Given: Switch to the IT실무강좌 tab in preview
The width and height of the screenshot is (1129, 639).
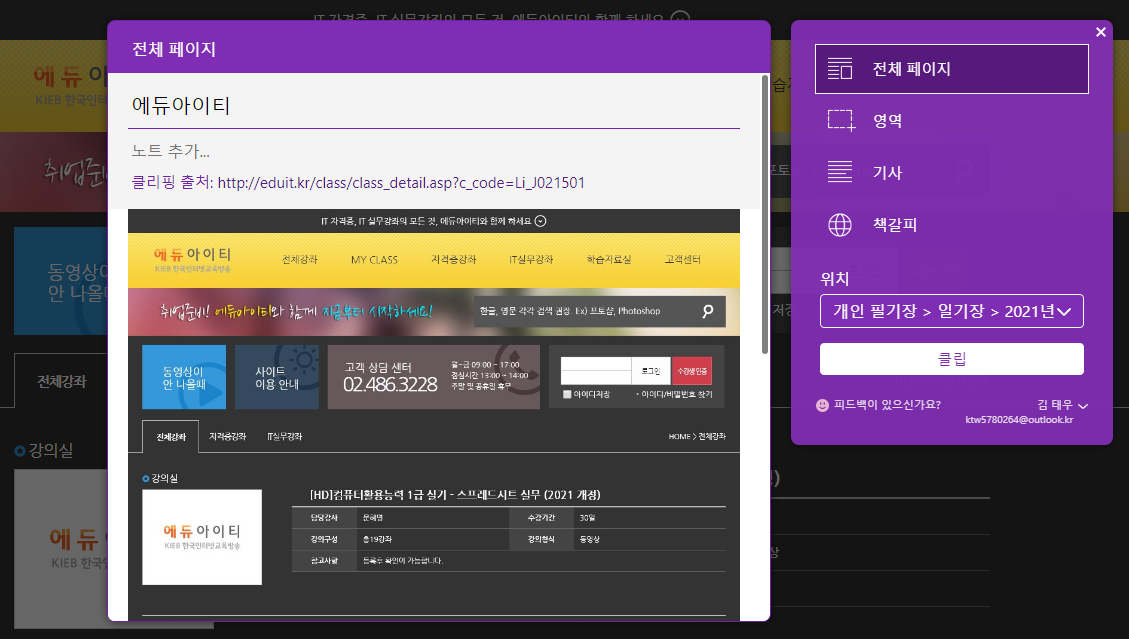Looking at the screenshot, I should tap(284, 437).
